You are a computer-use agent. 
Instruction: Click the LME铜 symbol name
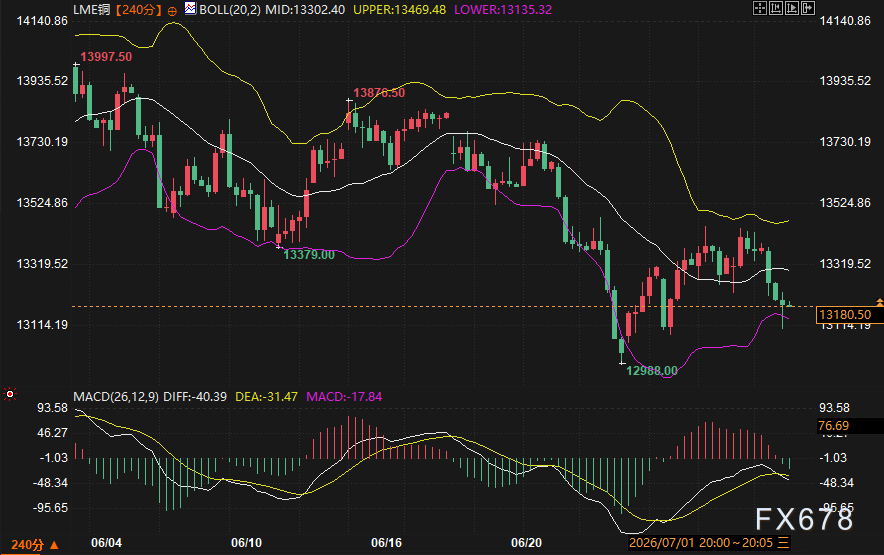92,10
